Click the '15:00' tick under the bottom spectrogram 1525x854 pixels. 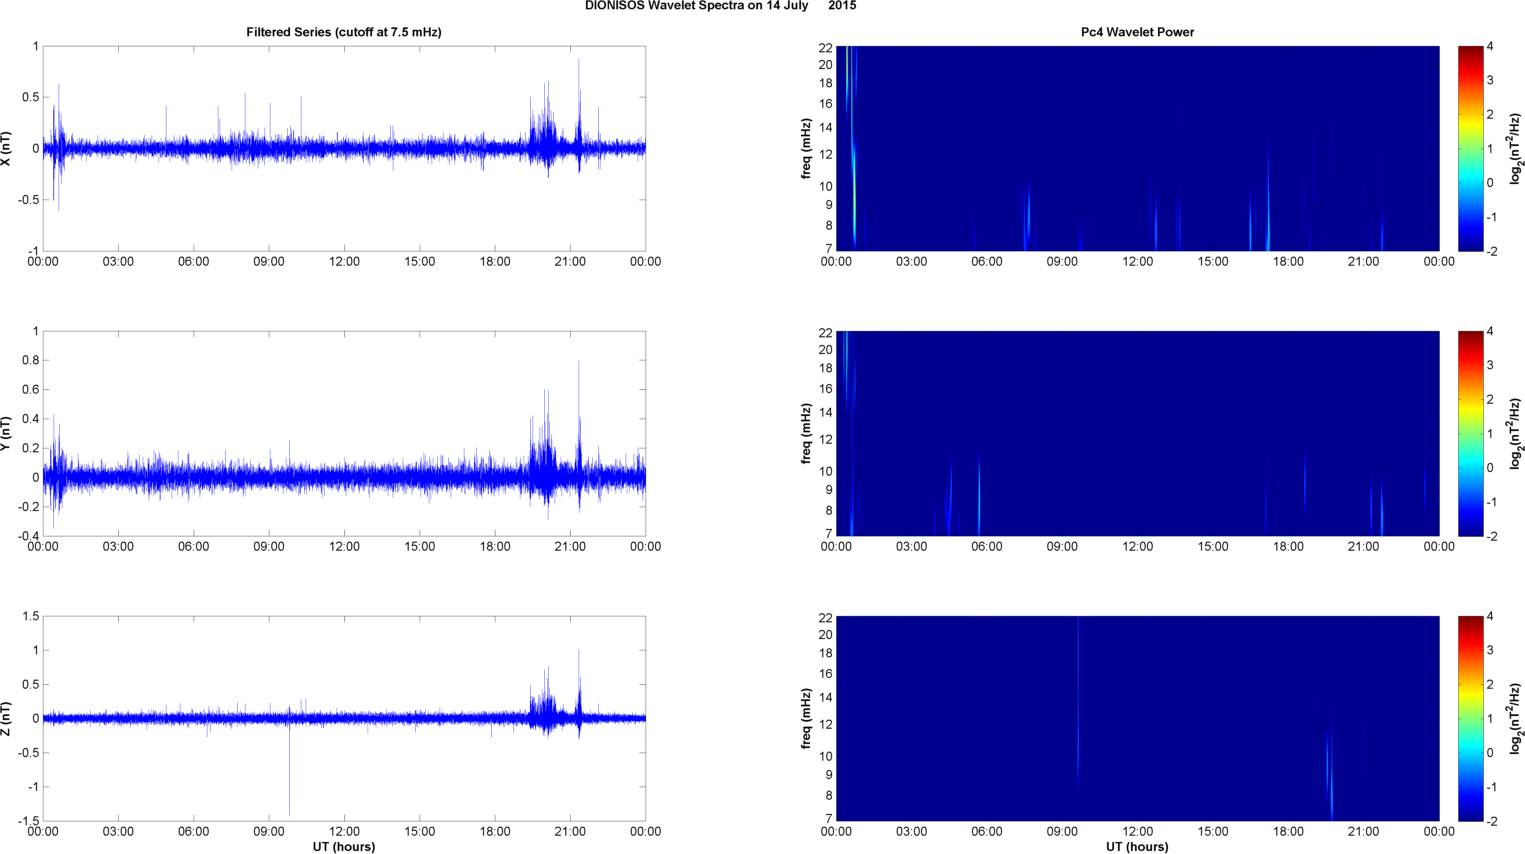point(1213,832)
